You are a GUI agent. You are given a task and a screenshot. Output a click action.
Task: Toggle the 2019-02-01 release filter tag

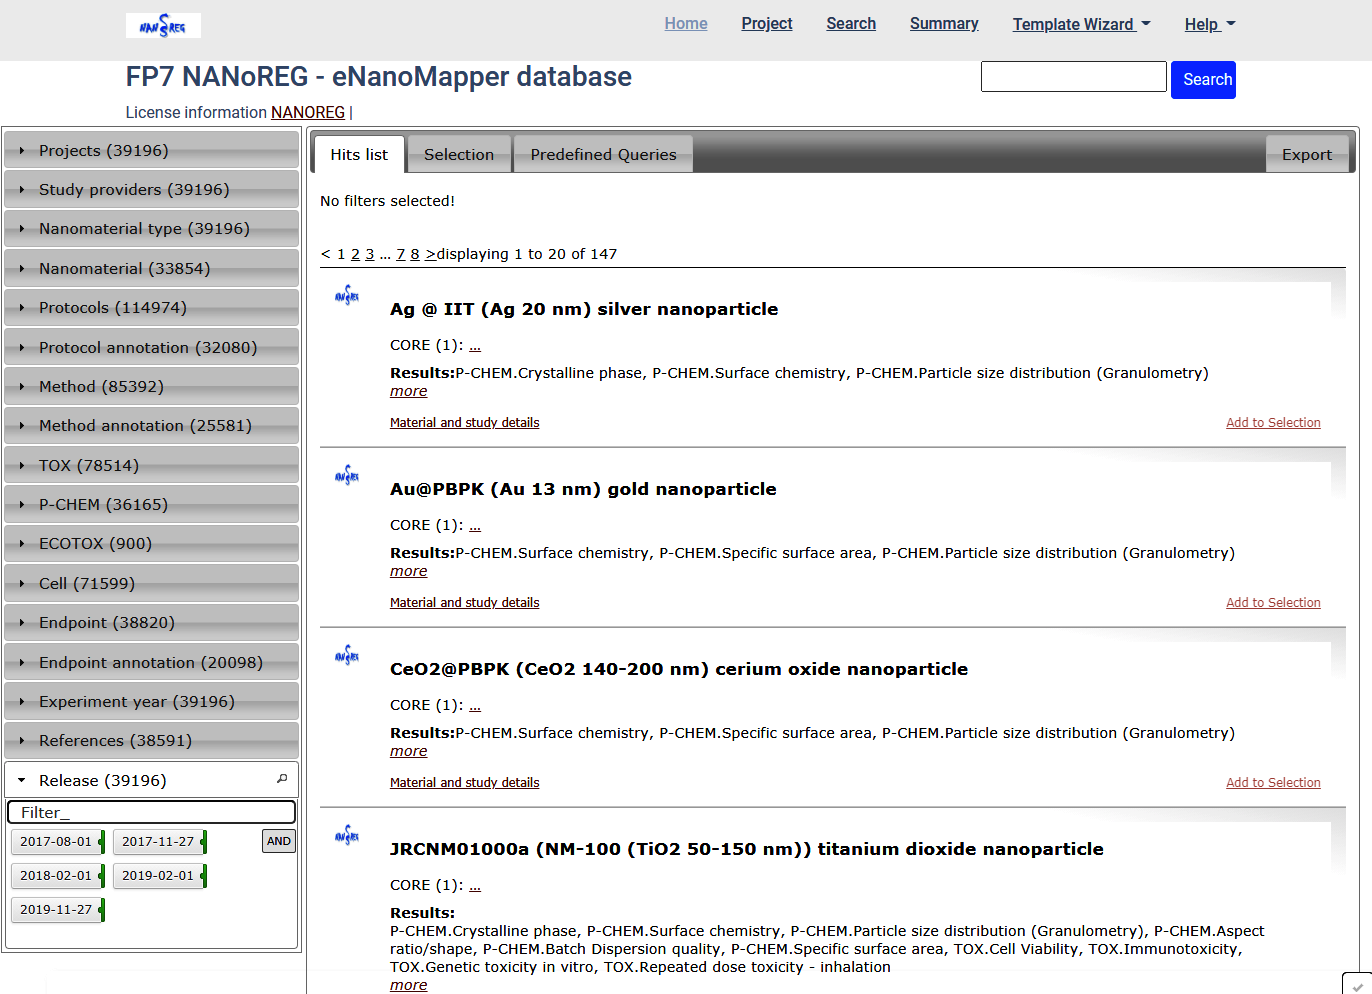[158, 876]
